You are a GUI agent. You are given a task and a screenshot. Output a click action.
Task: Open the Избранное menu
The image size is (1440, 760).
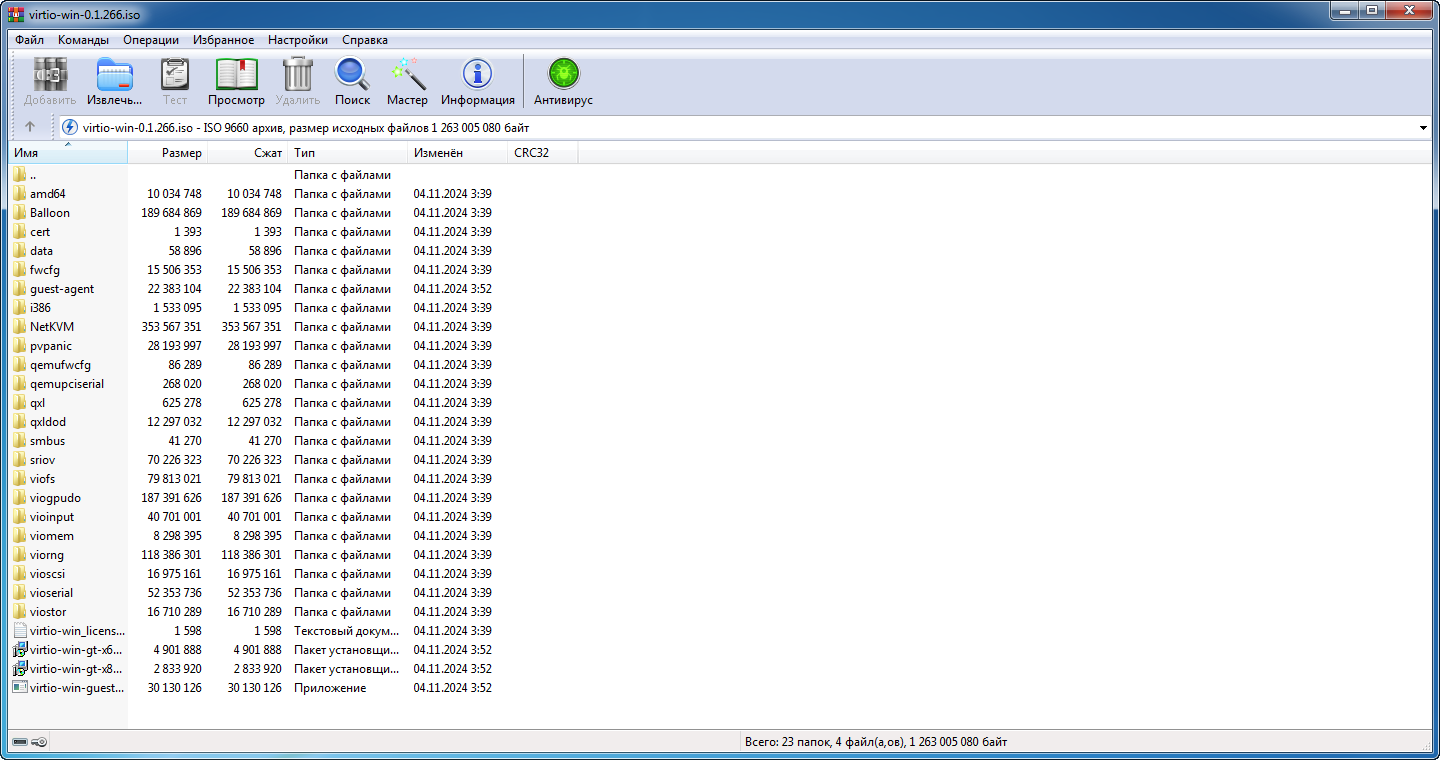pos(223,40)
